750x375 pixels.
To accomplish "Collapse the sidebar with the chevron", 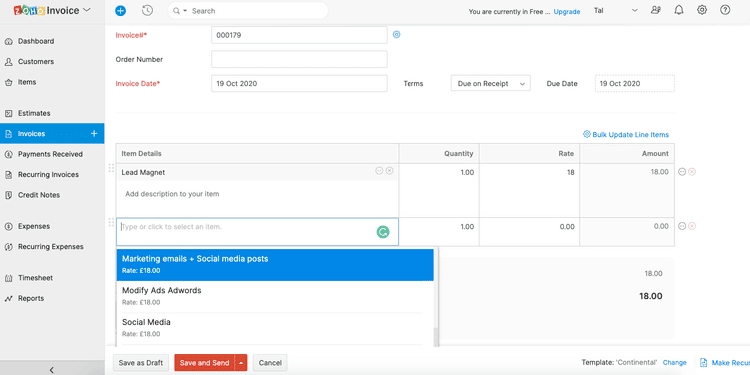I will tap(52, 369).
